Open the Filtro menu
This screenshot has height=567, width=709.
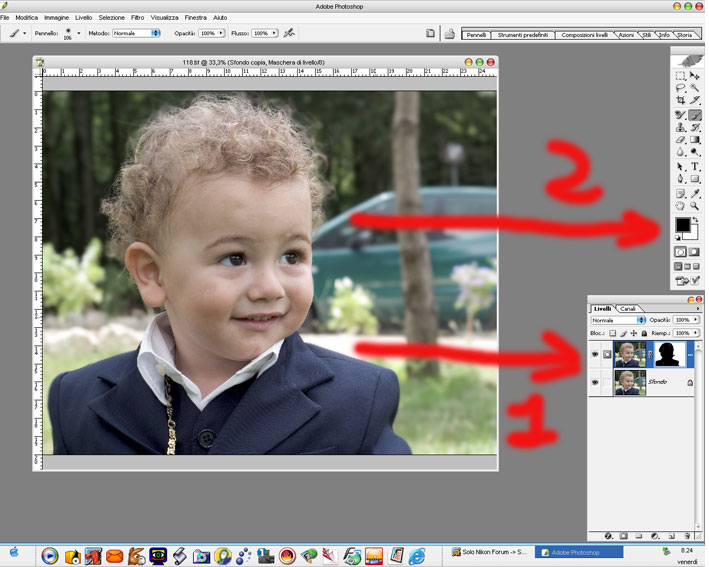coord(137,18)
